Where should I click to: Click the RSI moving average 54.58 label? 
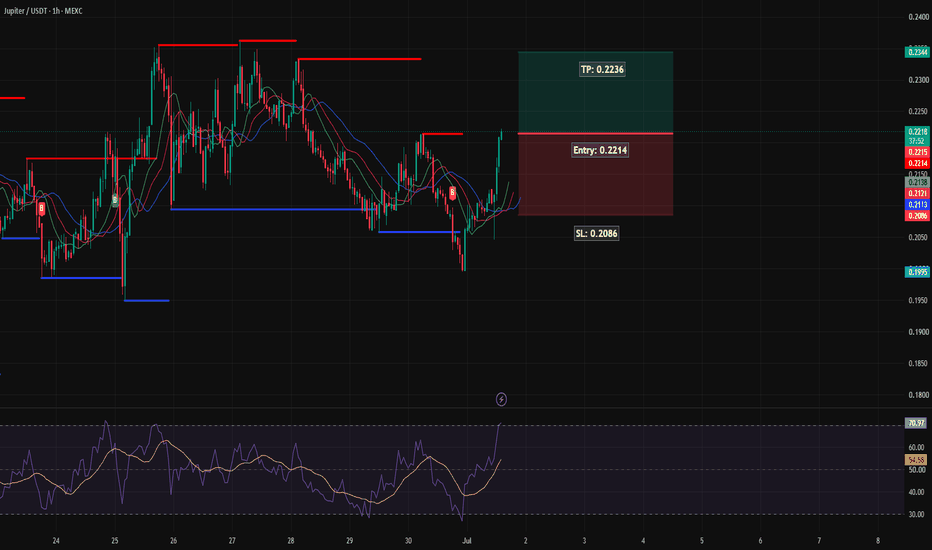916,460
